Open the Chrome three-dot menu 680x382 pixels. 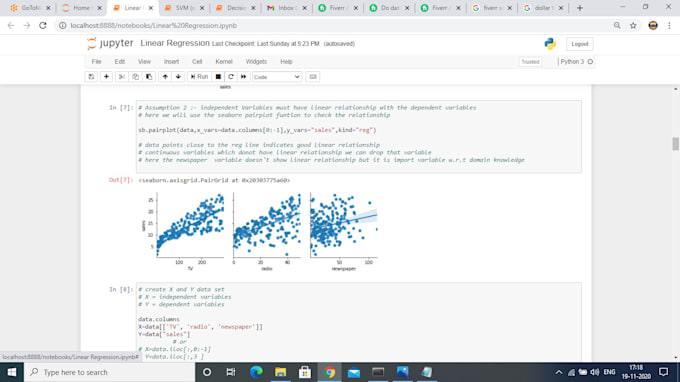(669, 26)
